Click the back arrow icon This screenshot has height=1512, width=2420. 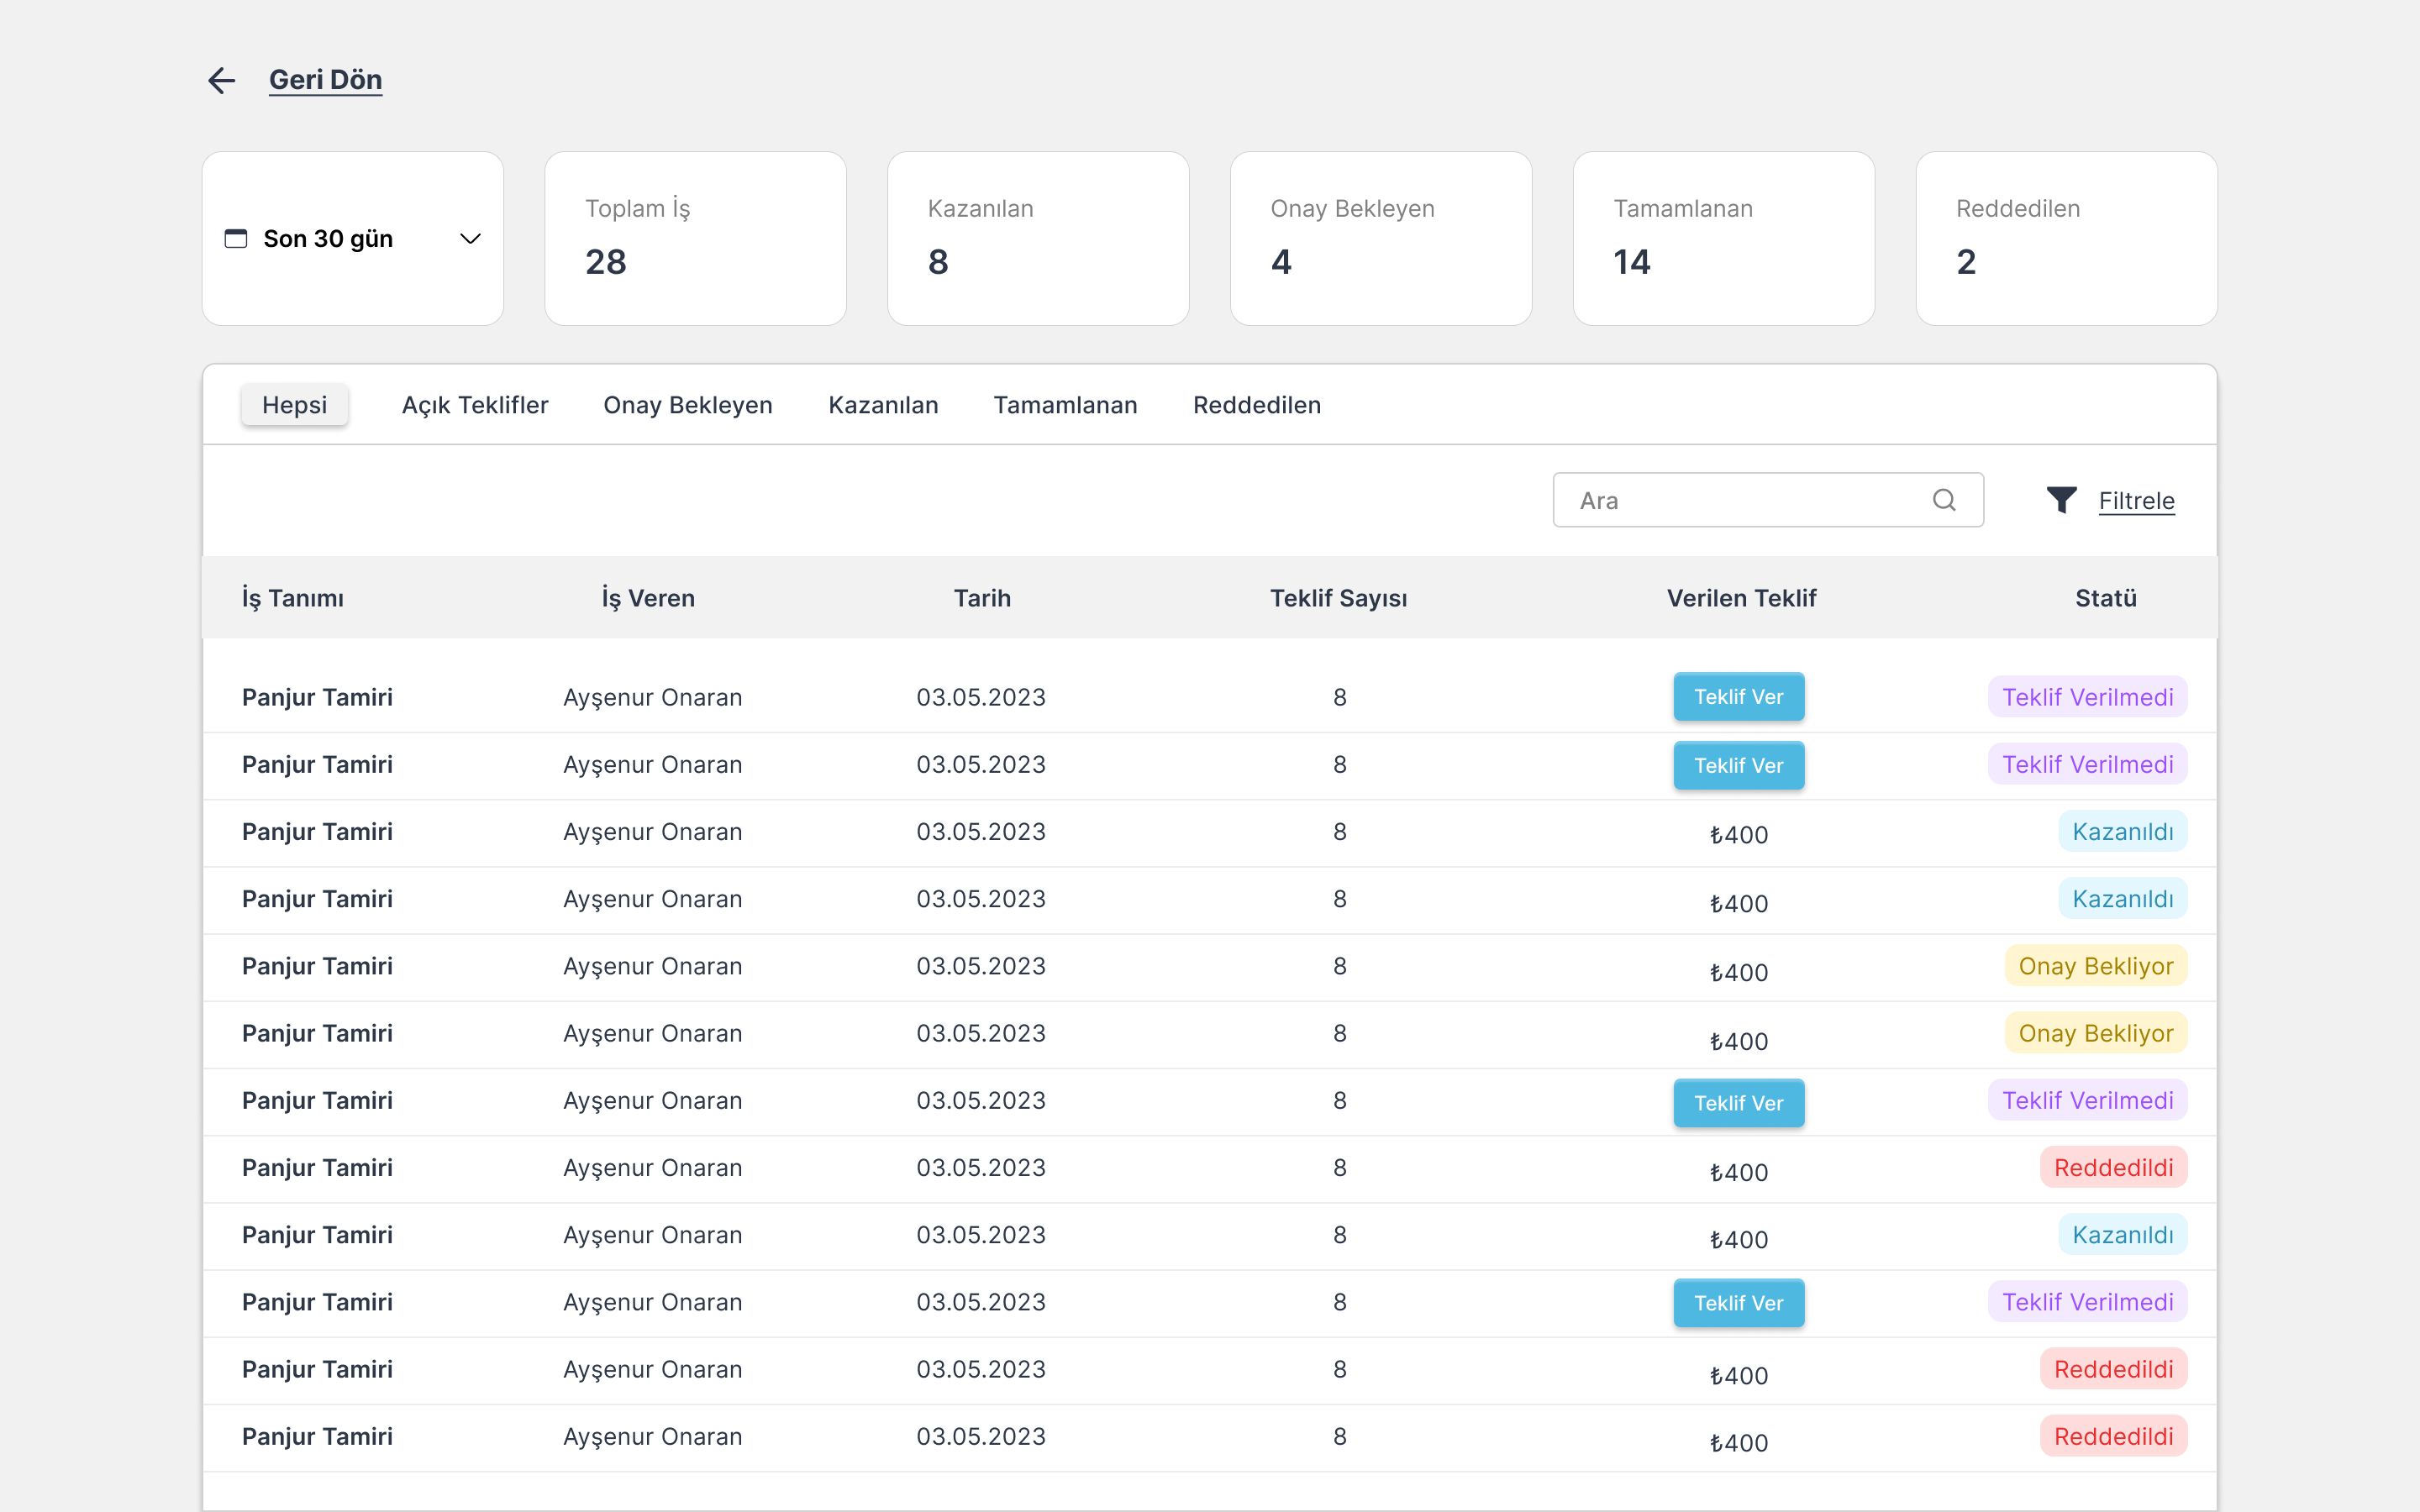pos(221,80)
